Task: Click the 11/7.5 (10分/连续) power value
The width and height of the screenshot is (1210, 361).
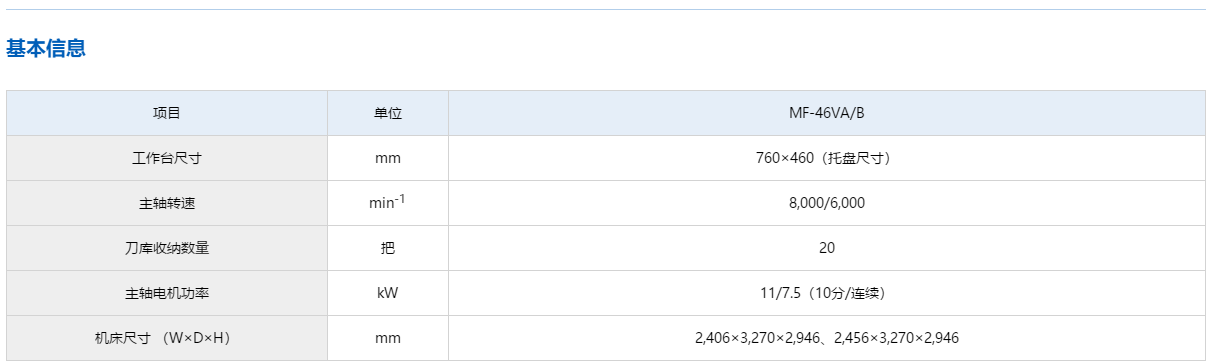Action: point(827,293)
